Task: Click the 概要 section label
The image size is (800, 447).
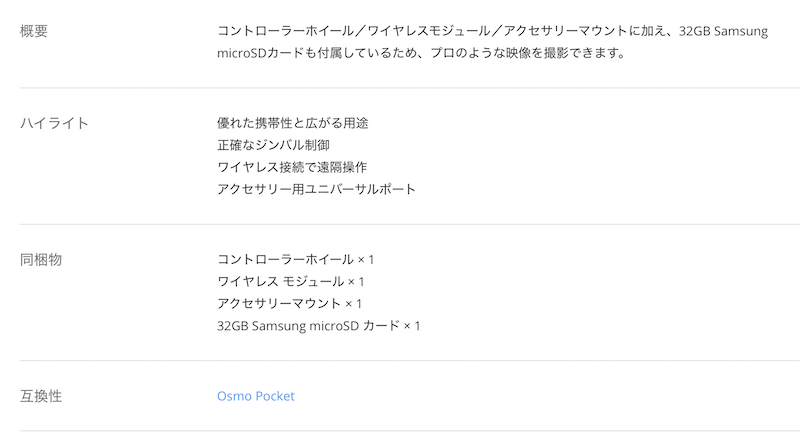Action: point(34,31)
